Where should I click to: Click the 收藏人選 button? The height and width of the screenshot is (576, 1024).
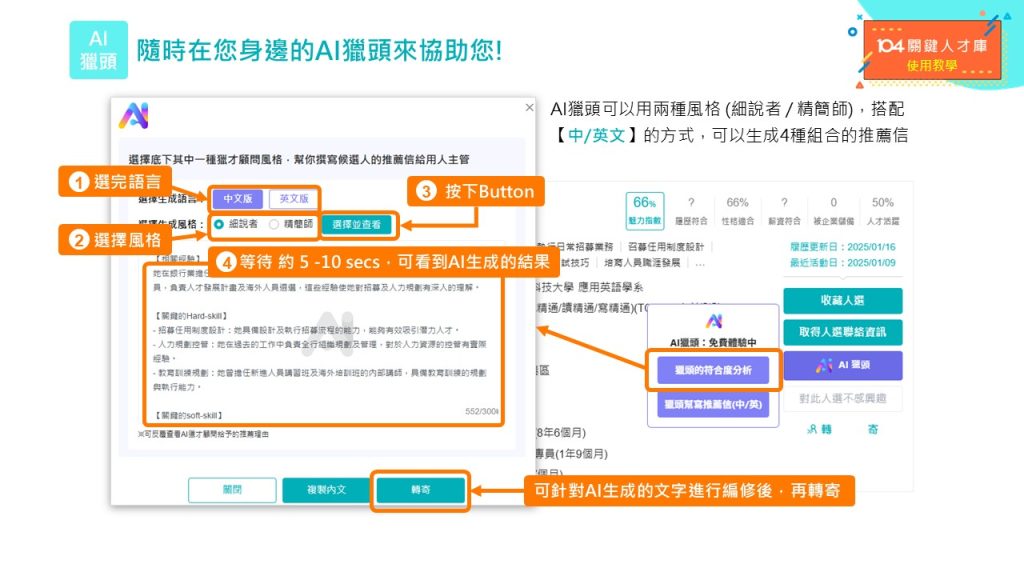(x=842, y=301)
